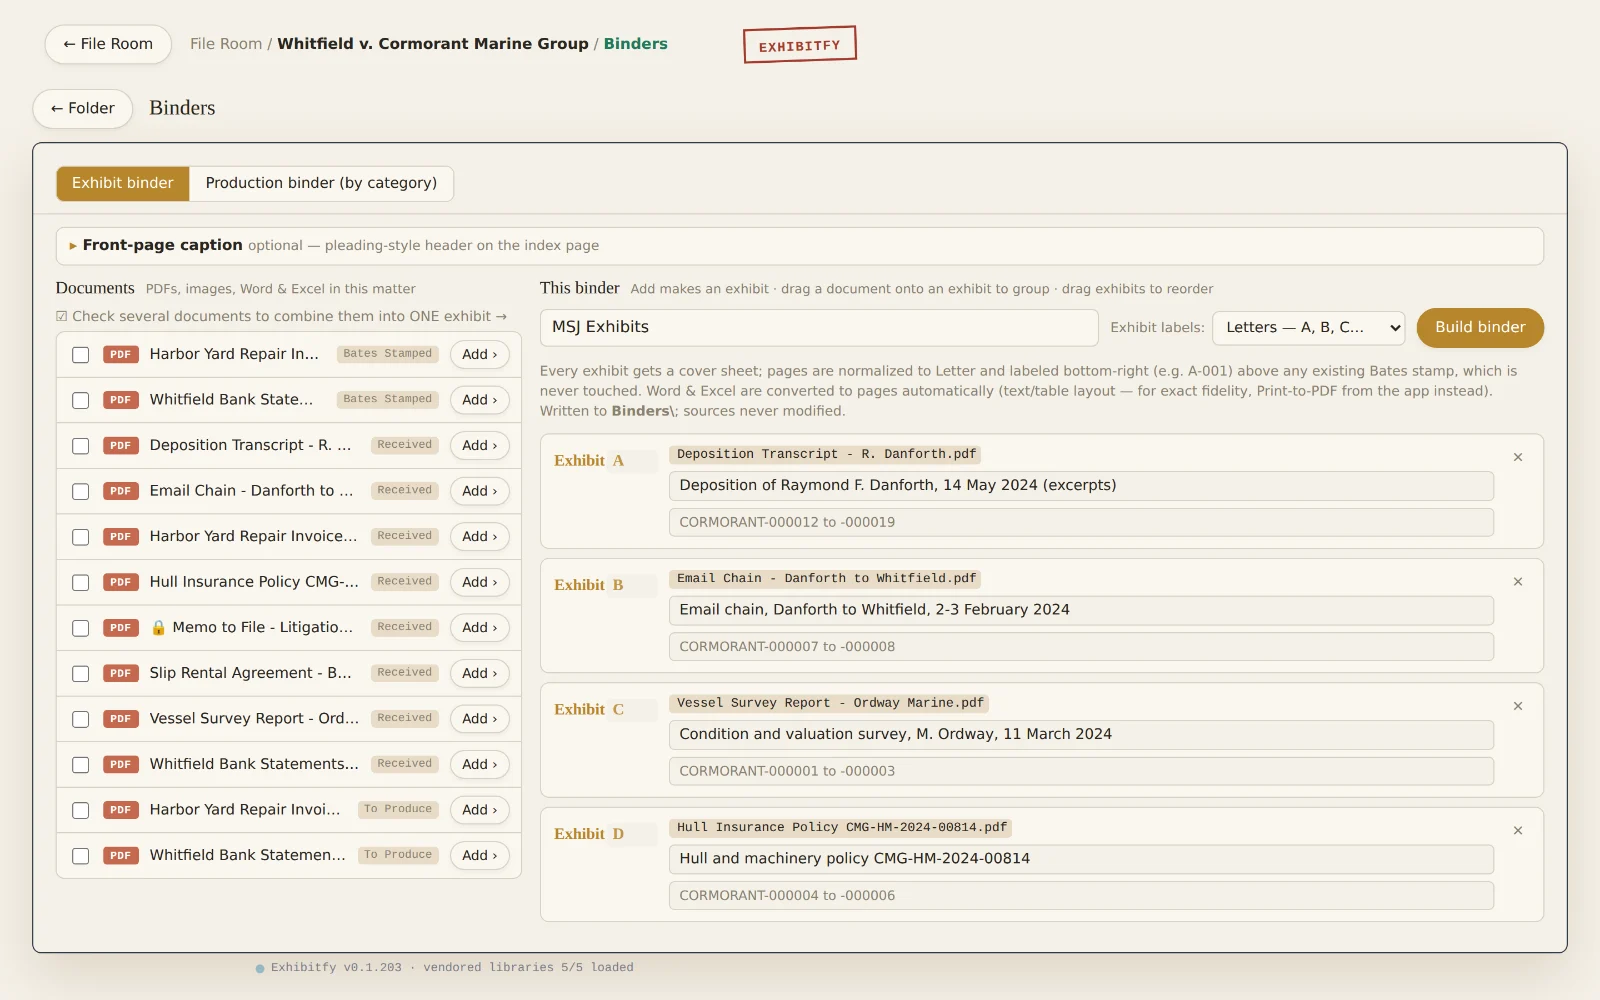This screenshot has width=1600, height=1000.
Task: Add Harbor Yard Repair In... Bates Stamped as exhibit
Action: [479, 354]
